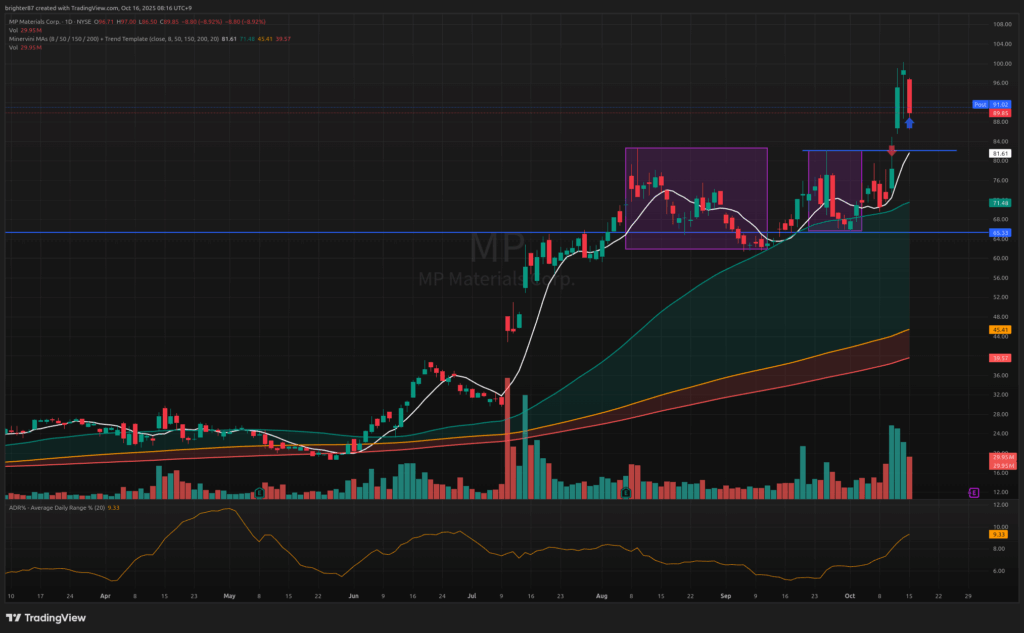1024x633 pixels.
Task: Click the orange 9.33 ADR value label
Action: point(999,536)
